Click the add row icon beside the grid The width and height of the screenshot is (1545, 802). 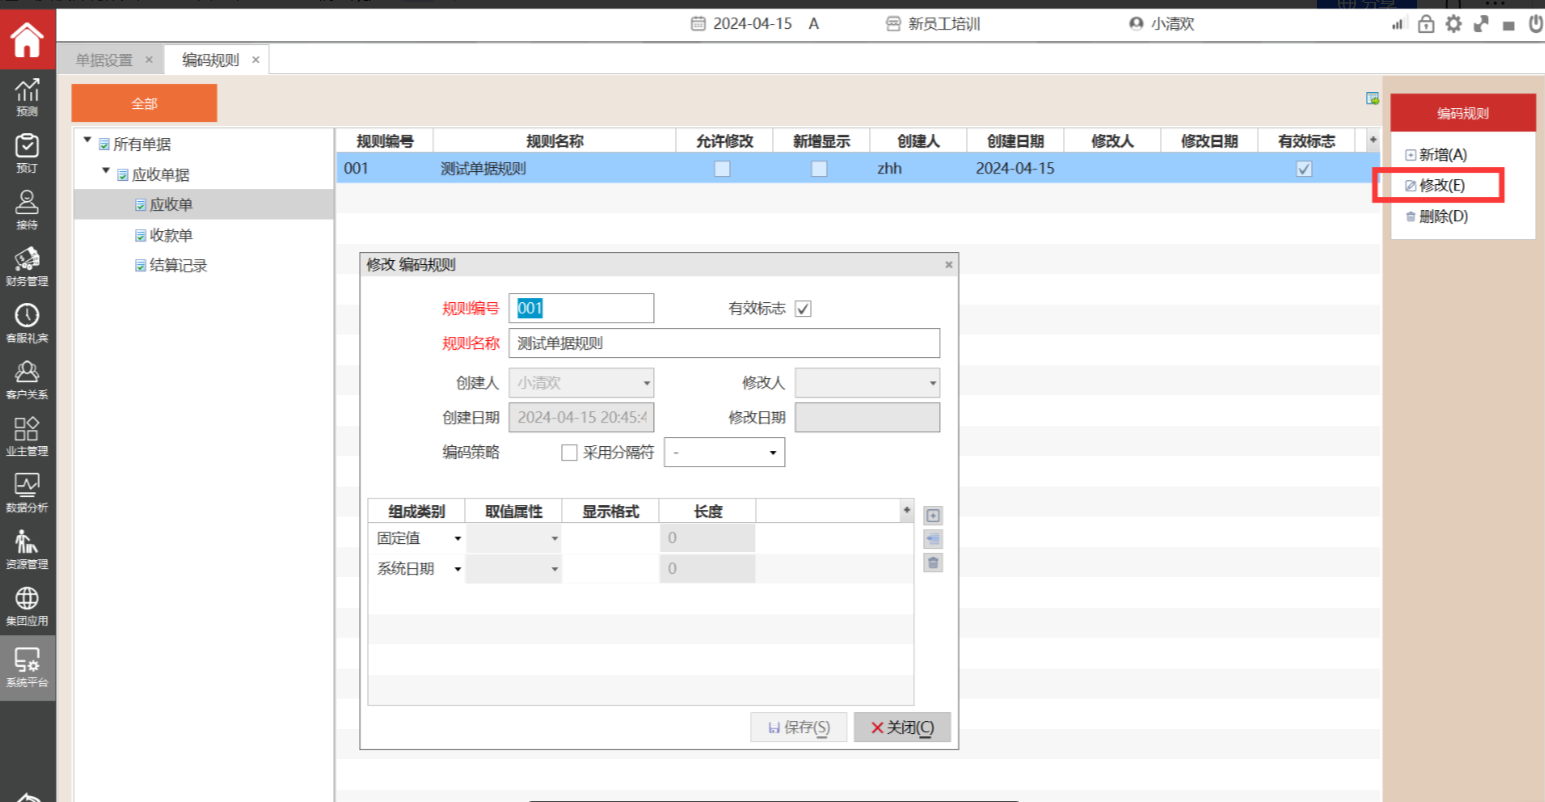933,516
